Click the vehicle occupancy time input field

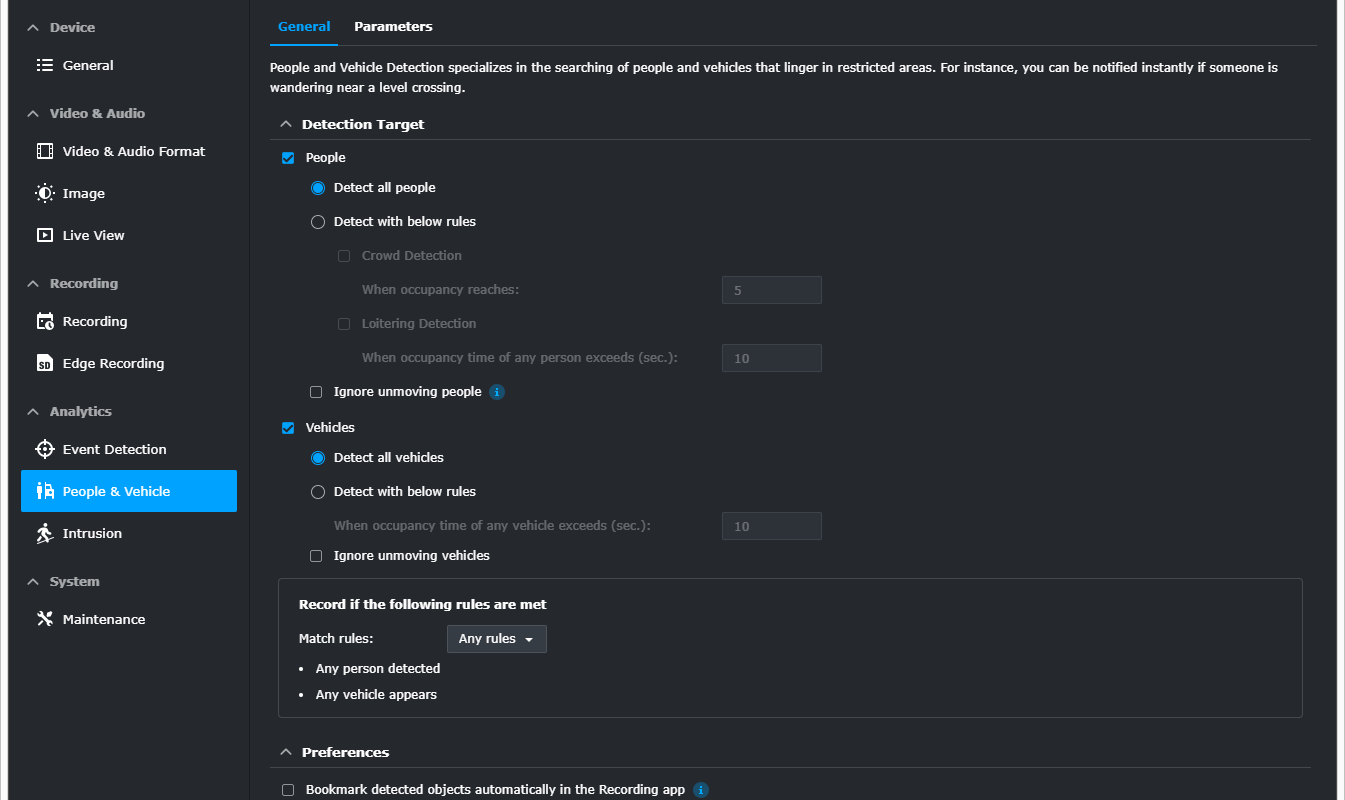click(x=771, y=526)
